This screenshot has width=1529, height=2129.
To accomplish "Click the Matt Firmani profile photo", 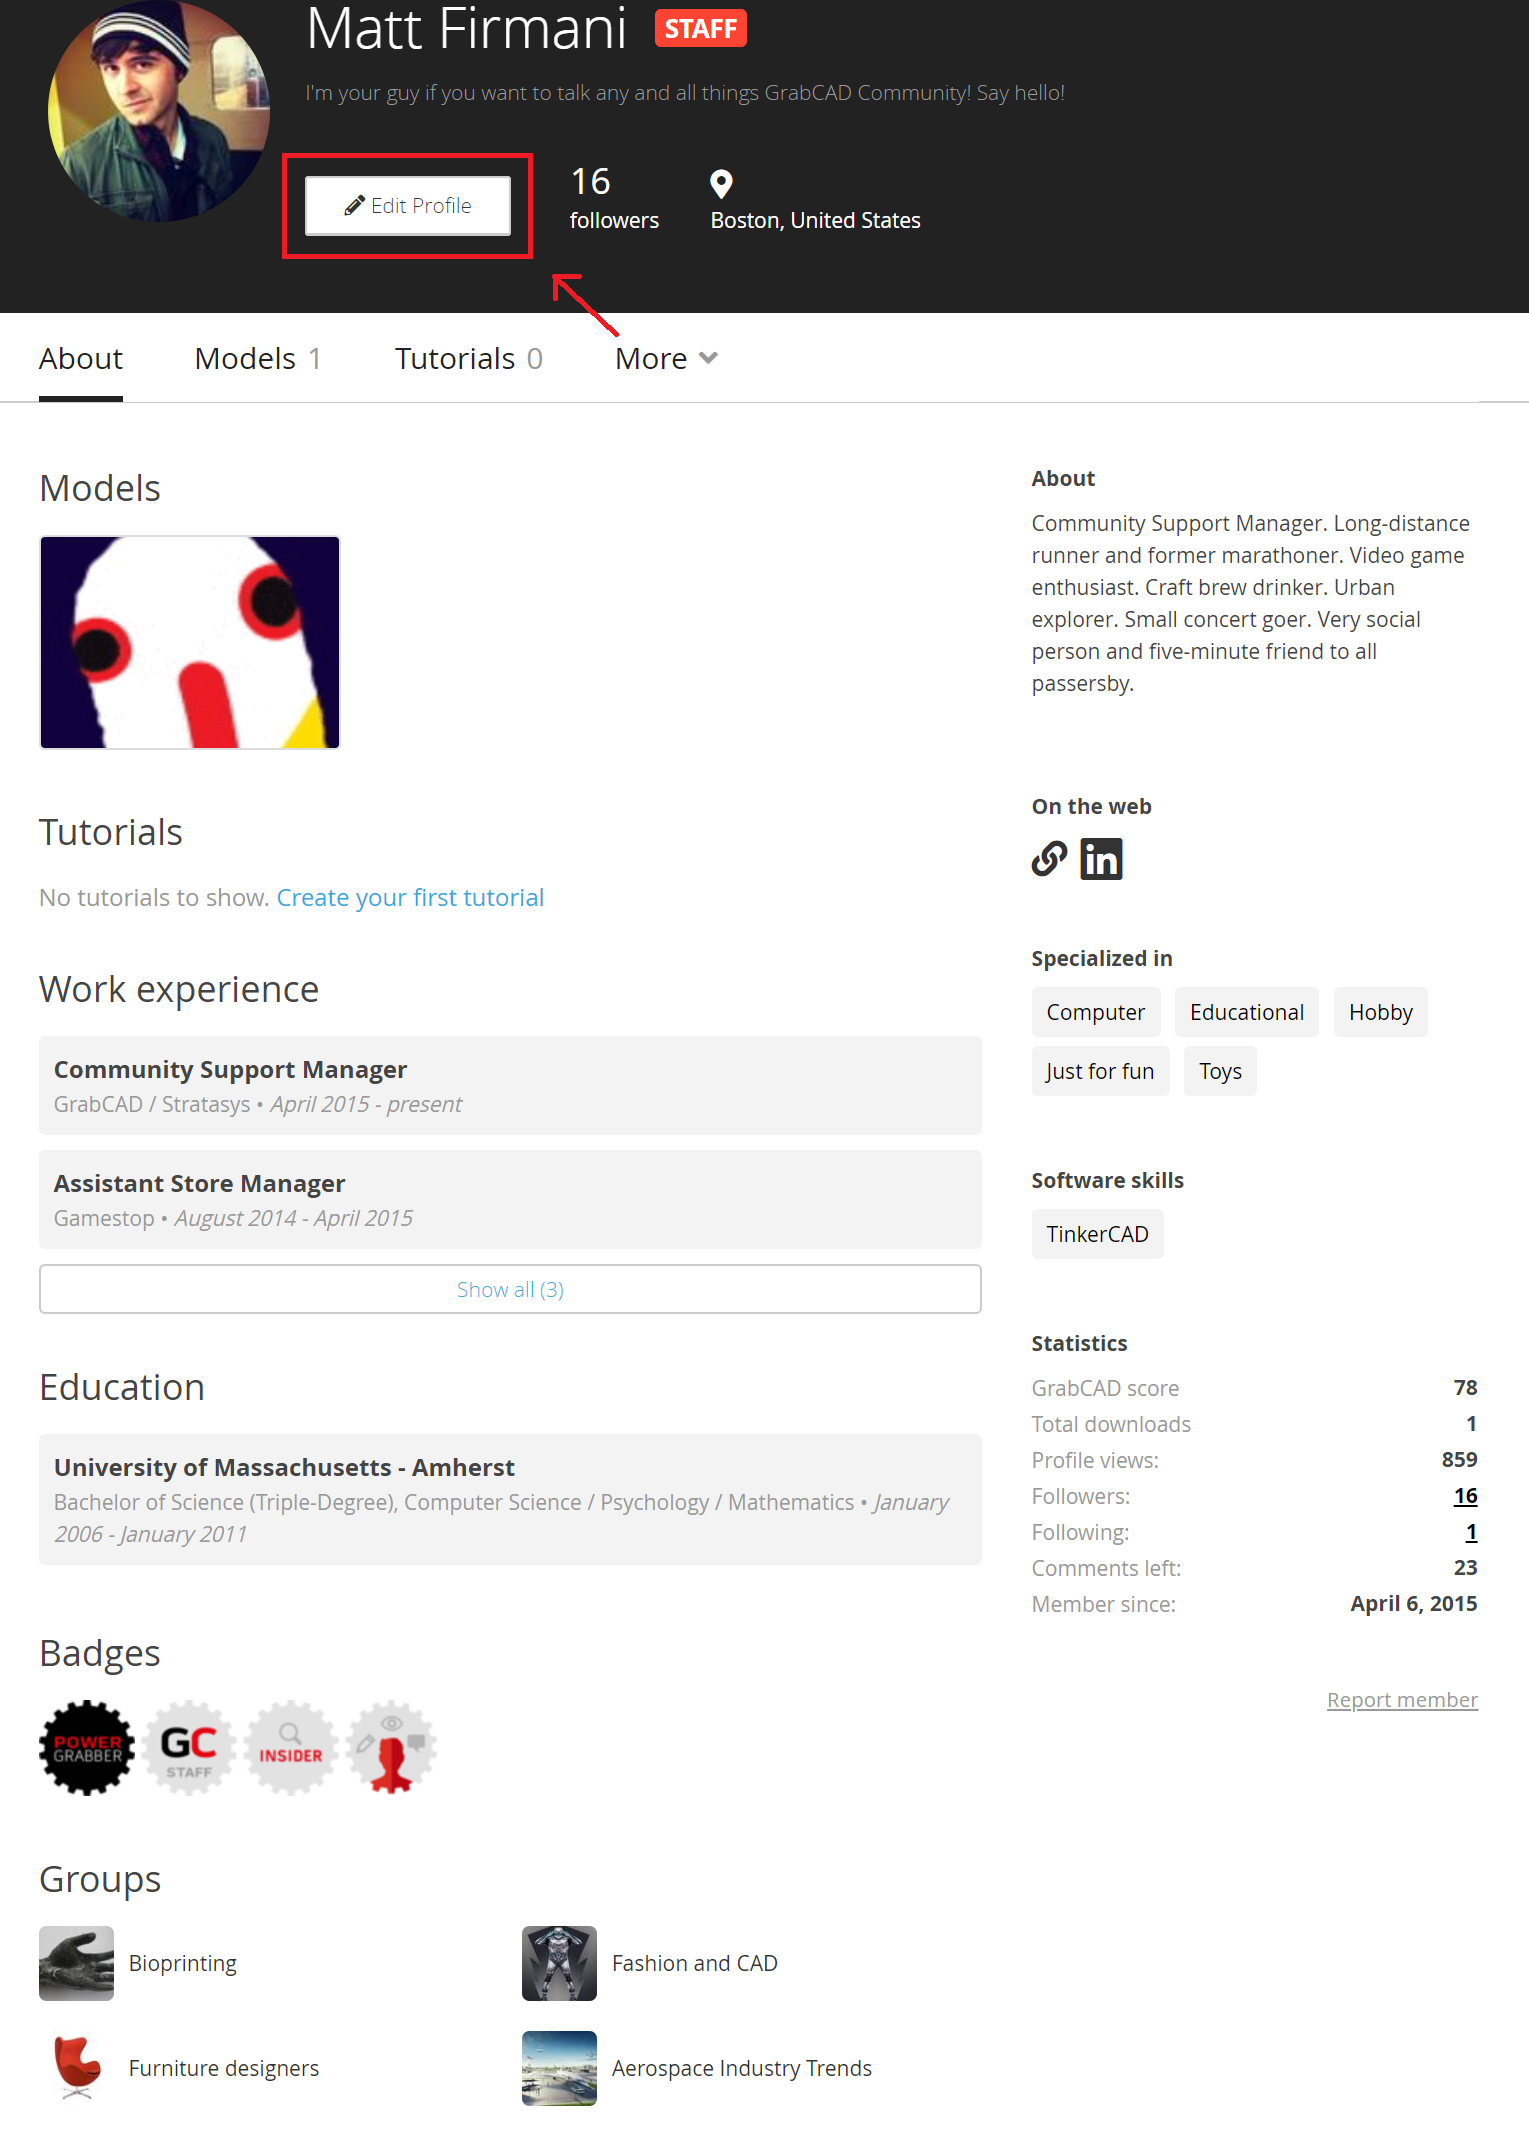I will [158, 110].
